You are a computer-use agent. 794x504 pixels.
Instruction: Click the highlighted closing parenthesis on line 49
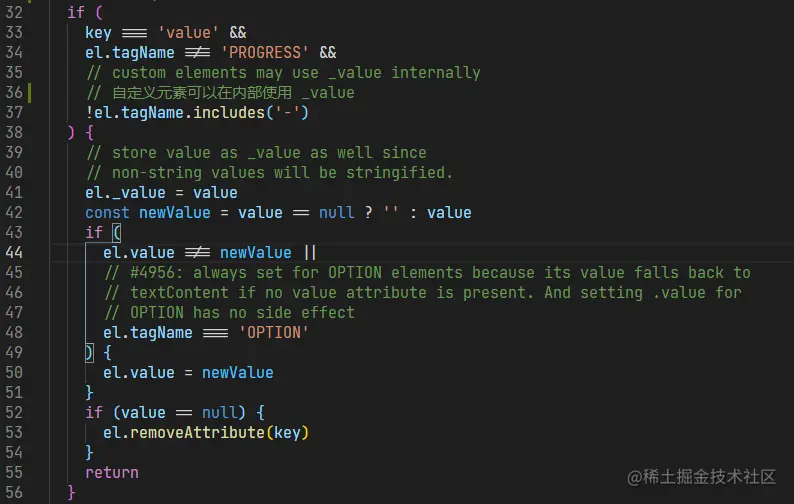pyautogui.click(x=89, y=353)
